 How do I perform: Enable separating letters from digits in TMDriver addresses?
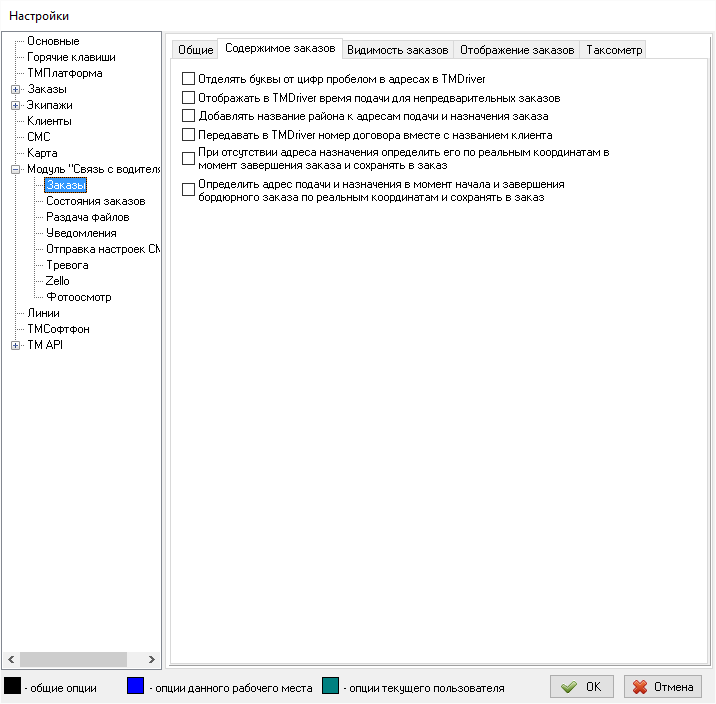189,79
